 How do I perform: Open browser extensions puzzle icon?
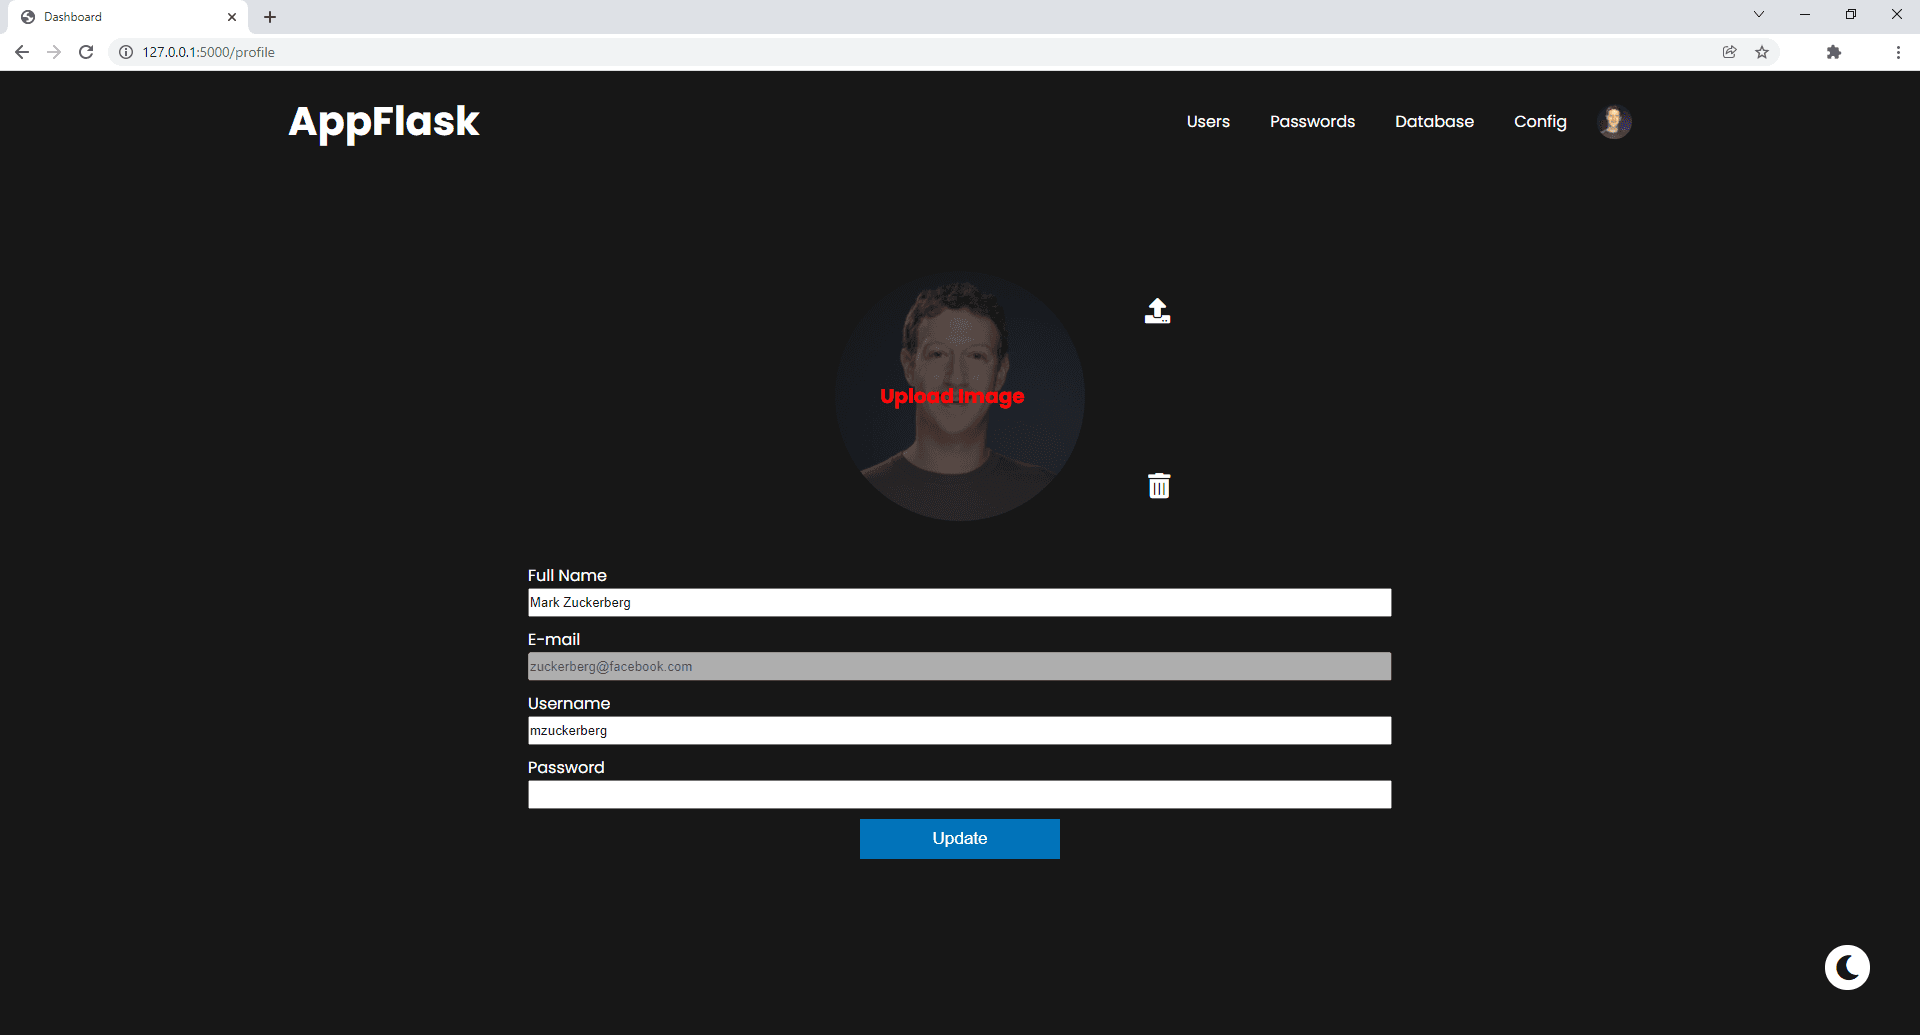(1834, 52)
